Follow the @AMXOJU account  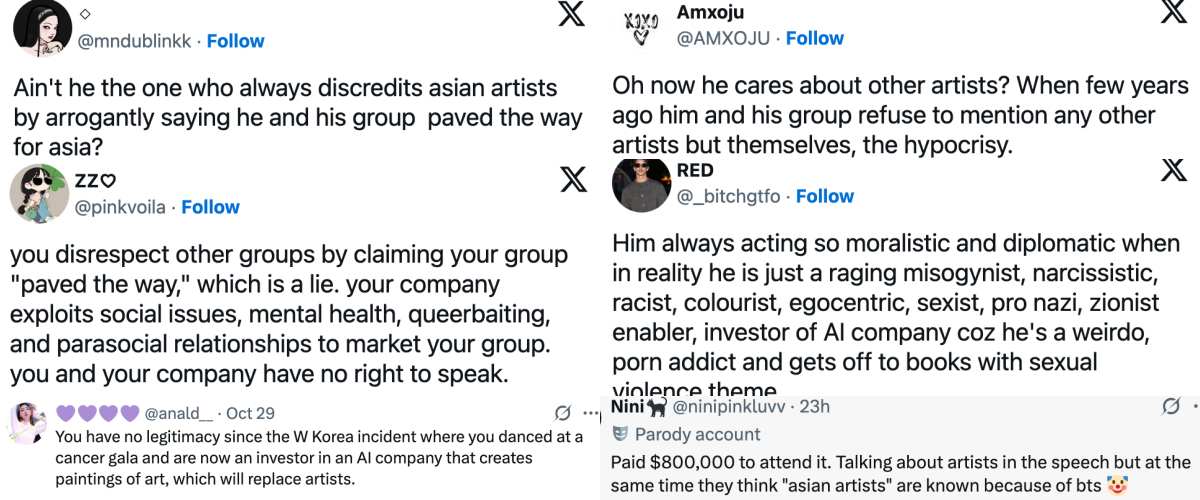(x=814, y=38)
